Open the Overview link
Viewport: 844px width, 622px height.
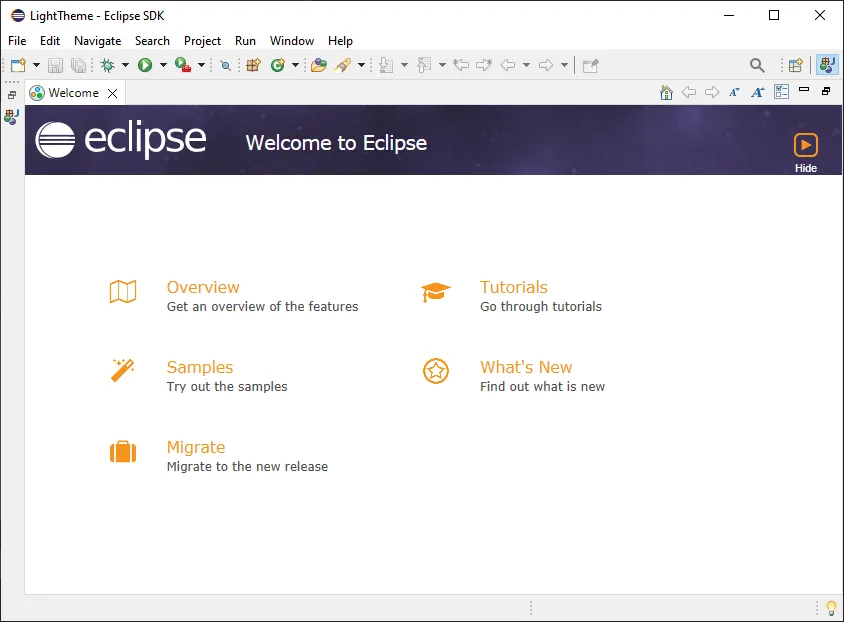pyautogui.click(x=203, y=287)
